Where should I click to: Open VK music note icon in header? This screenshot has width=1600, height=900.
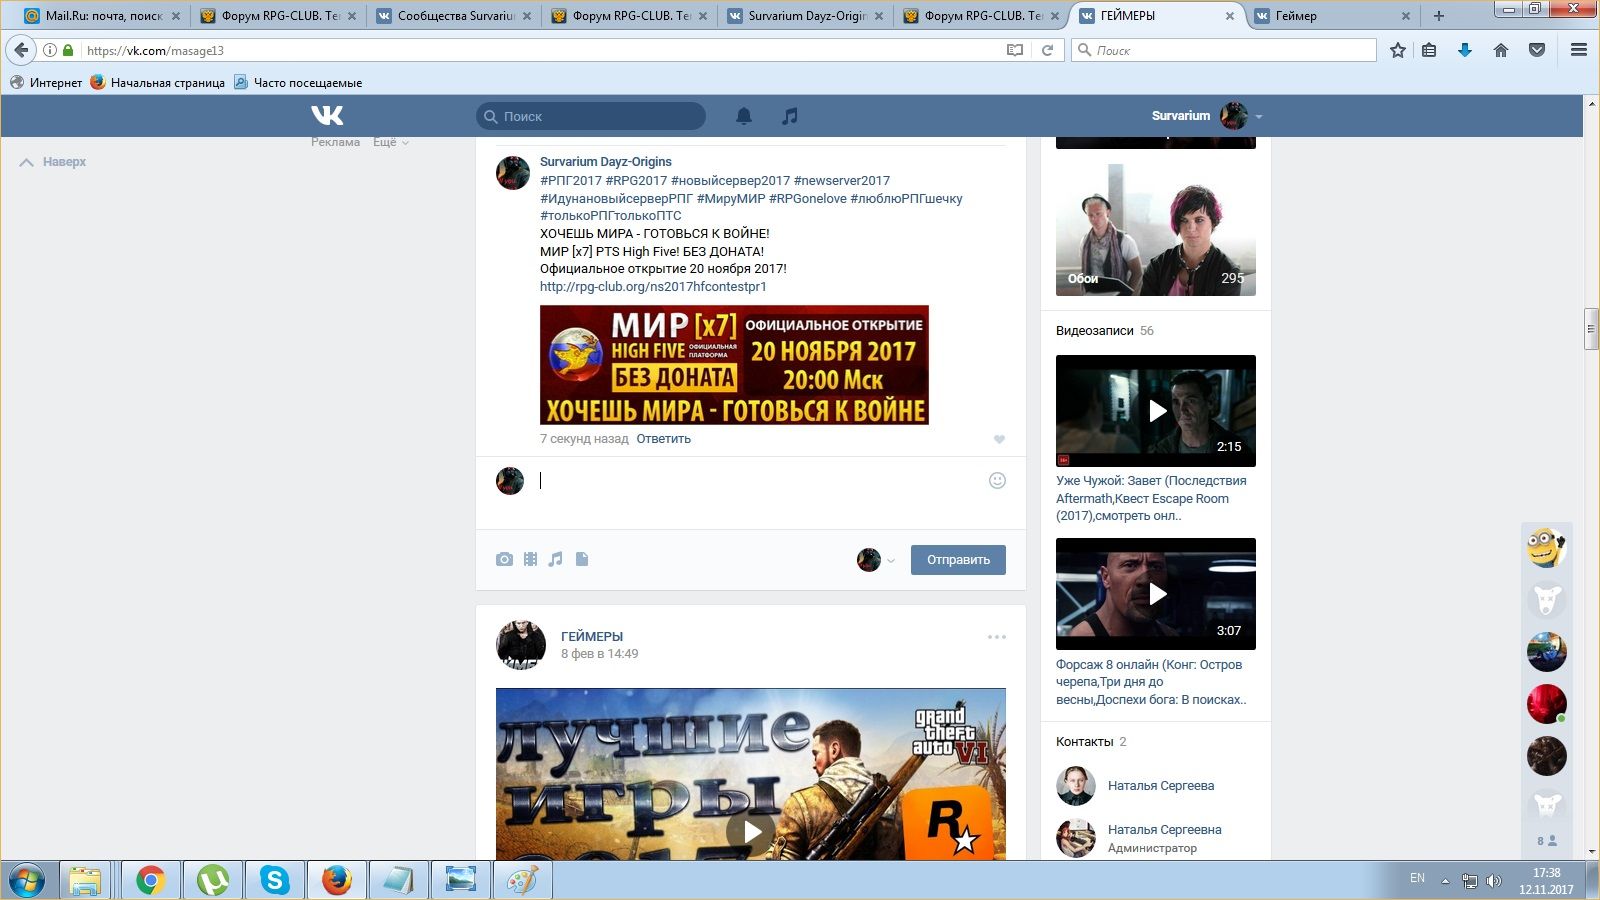[790, 116]
